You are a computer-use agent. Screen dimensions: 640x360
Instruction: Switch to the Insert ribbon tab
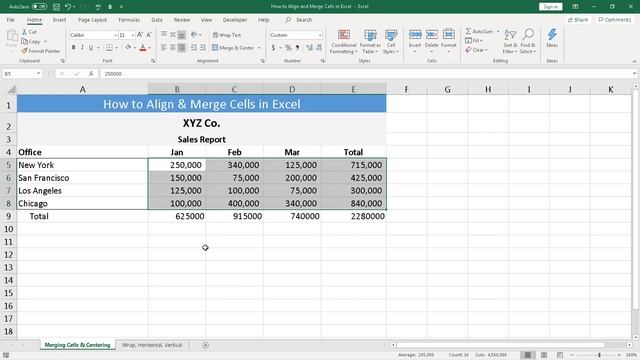(x=59, y=20)
